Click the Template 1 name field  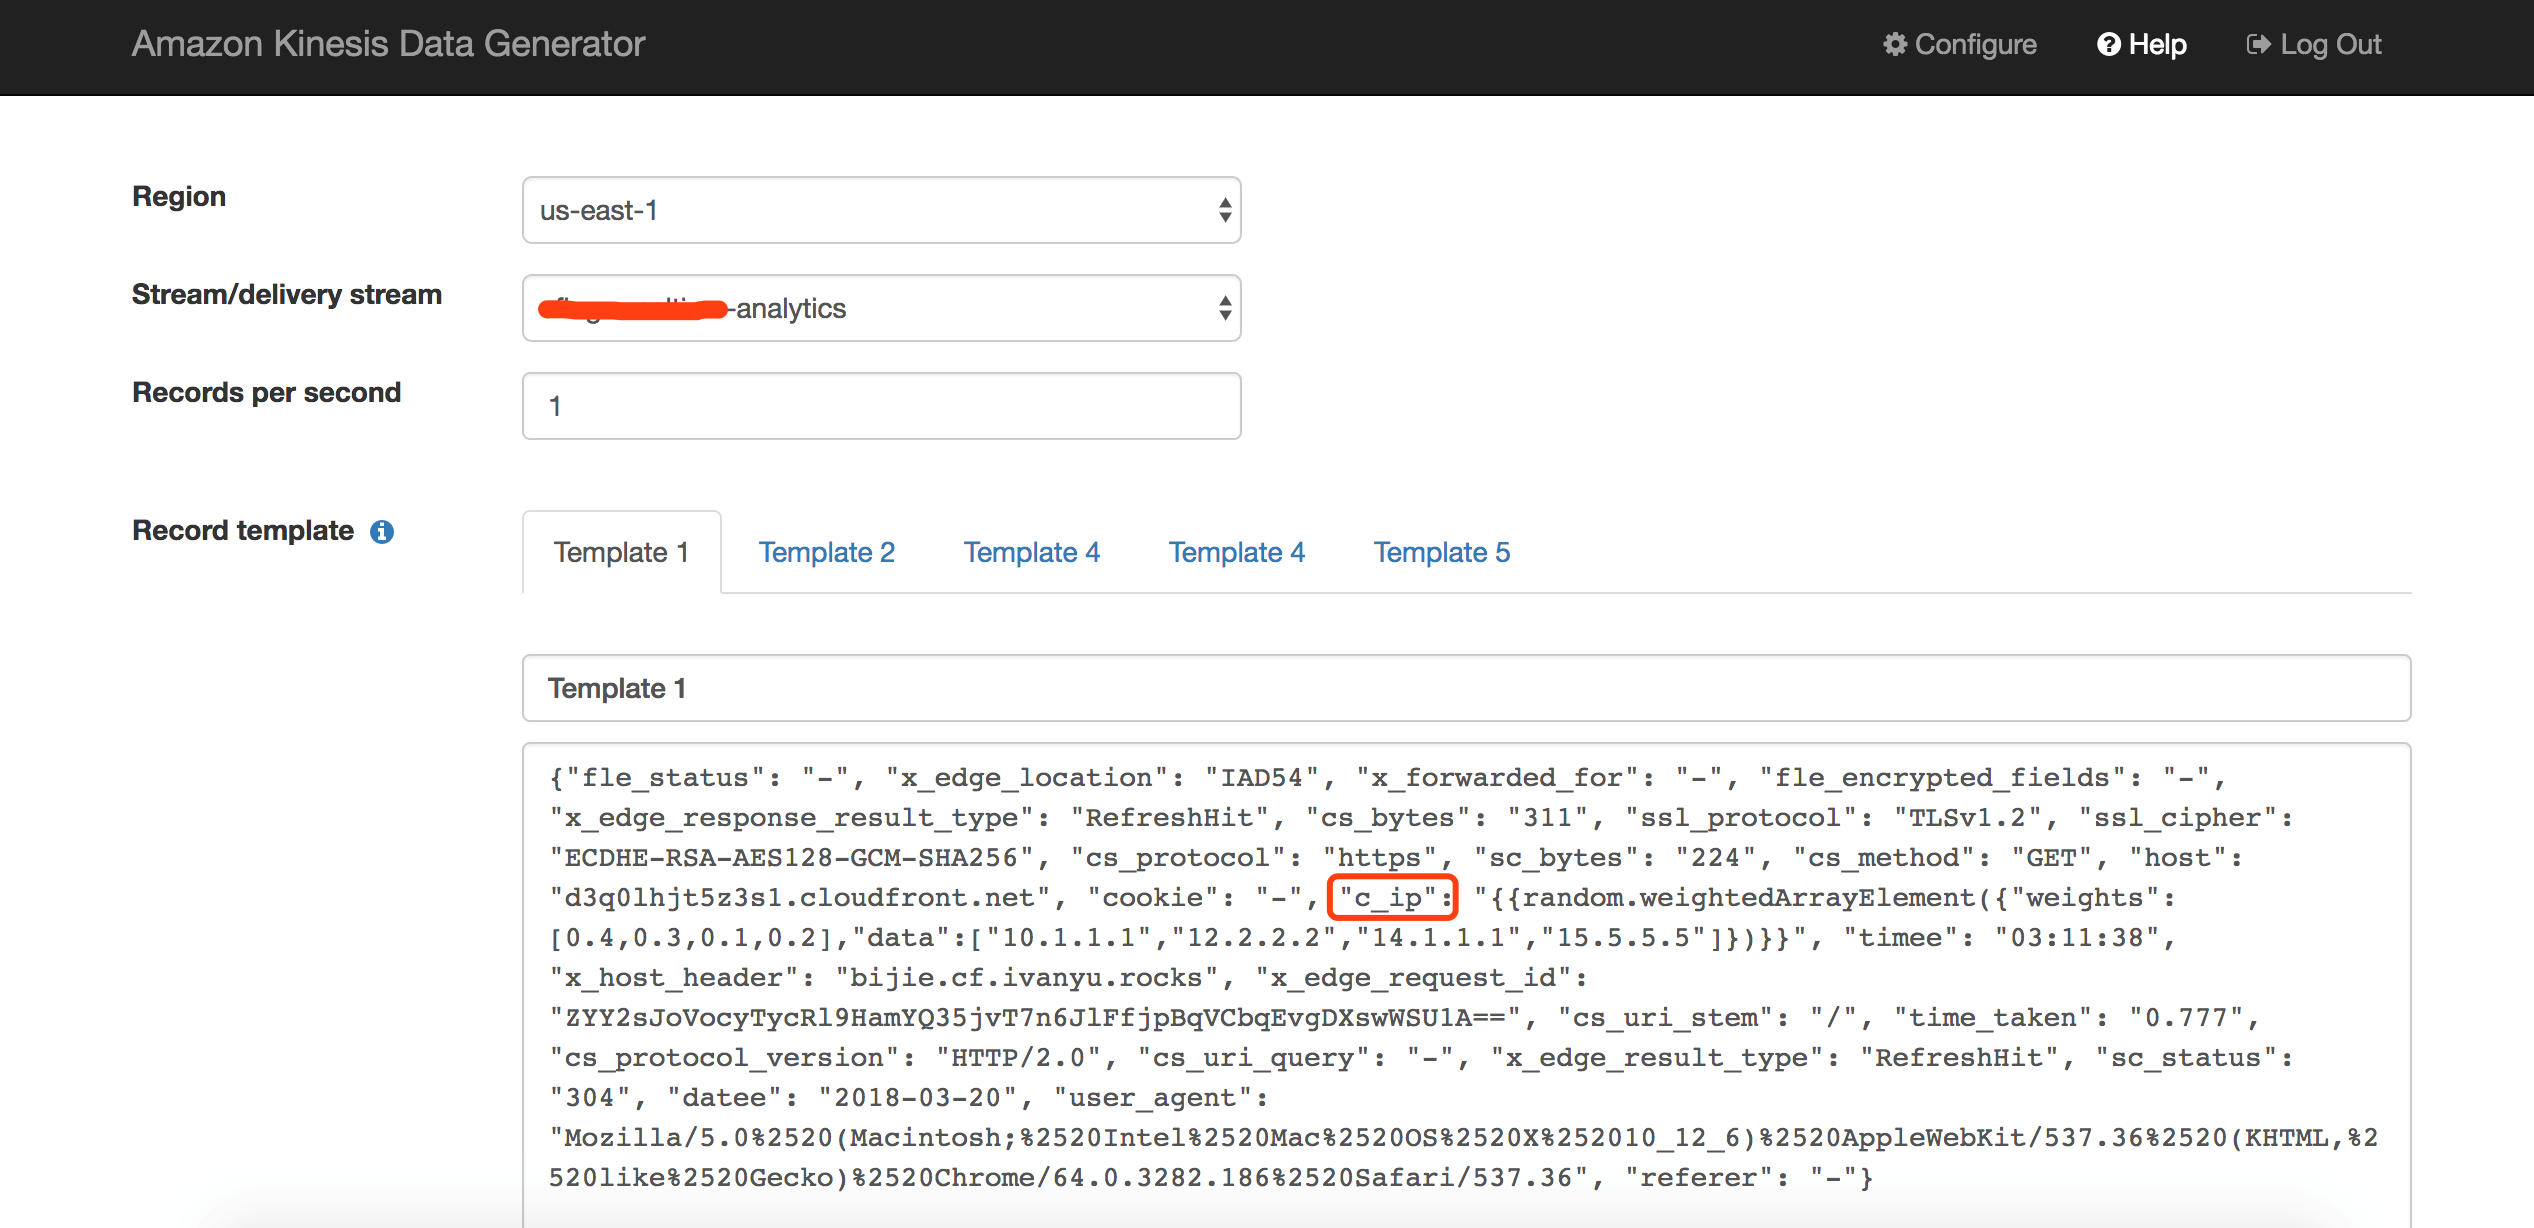pos(1465,688)
